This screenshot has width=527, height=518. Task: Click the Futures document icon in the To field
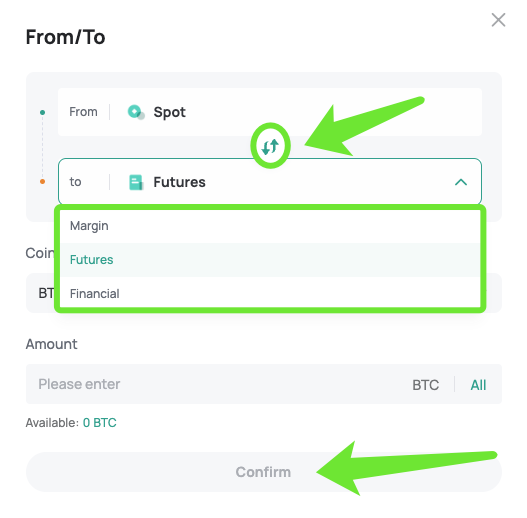point(136,182)
